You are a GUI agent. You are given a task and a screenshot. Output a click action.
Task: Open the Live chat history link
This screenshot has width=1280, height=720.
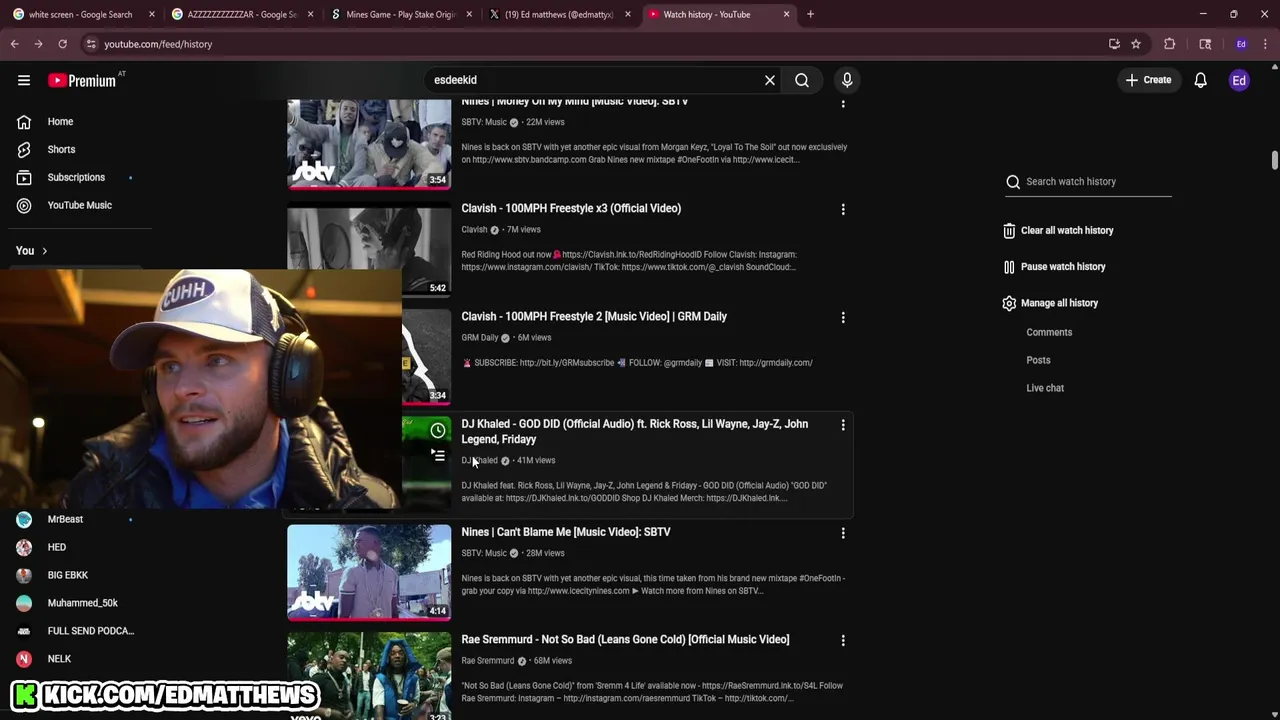pyautogui.click(x=1045, y=388)
